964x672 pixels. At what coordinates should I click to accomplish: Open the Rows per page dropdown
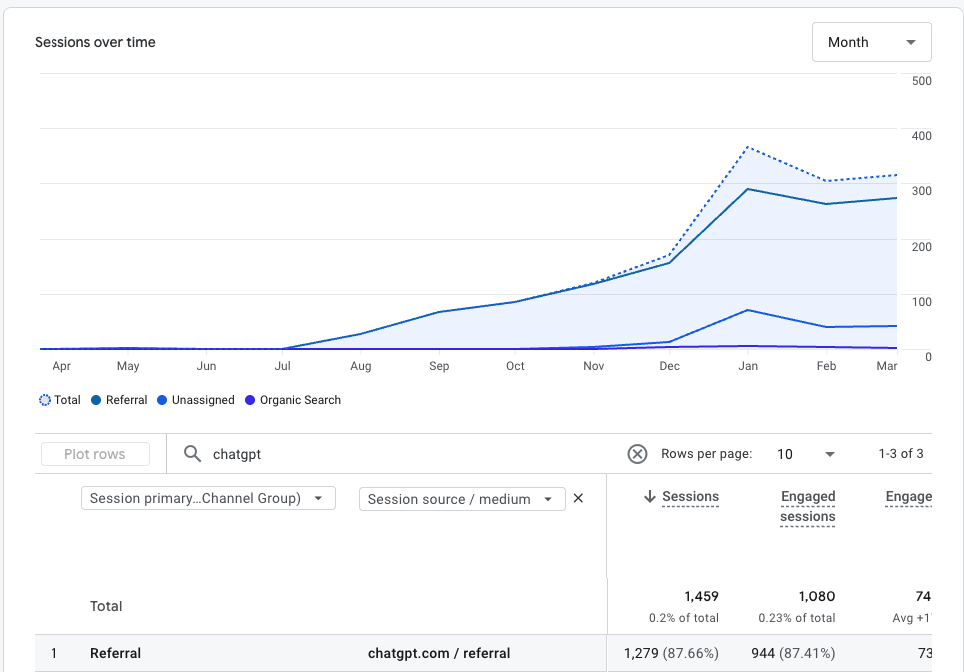806,454
